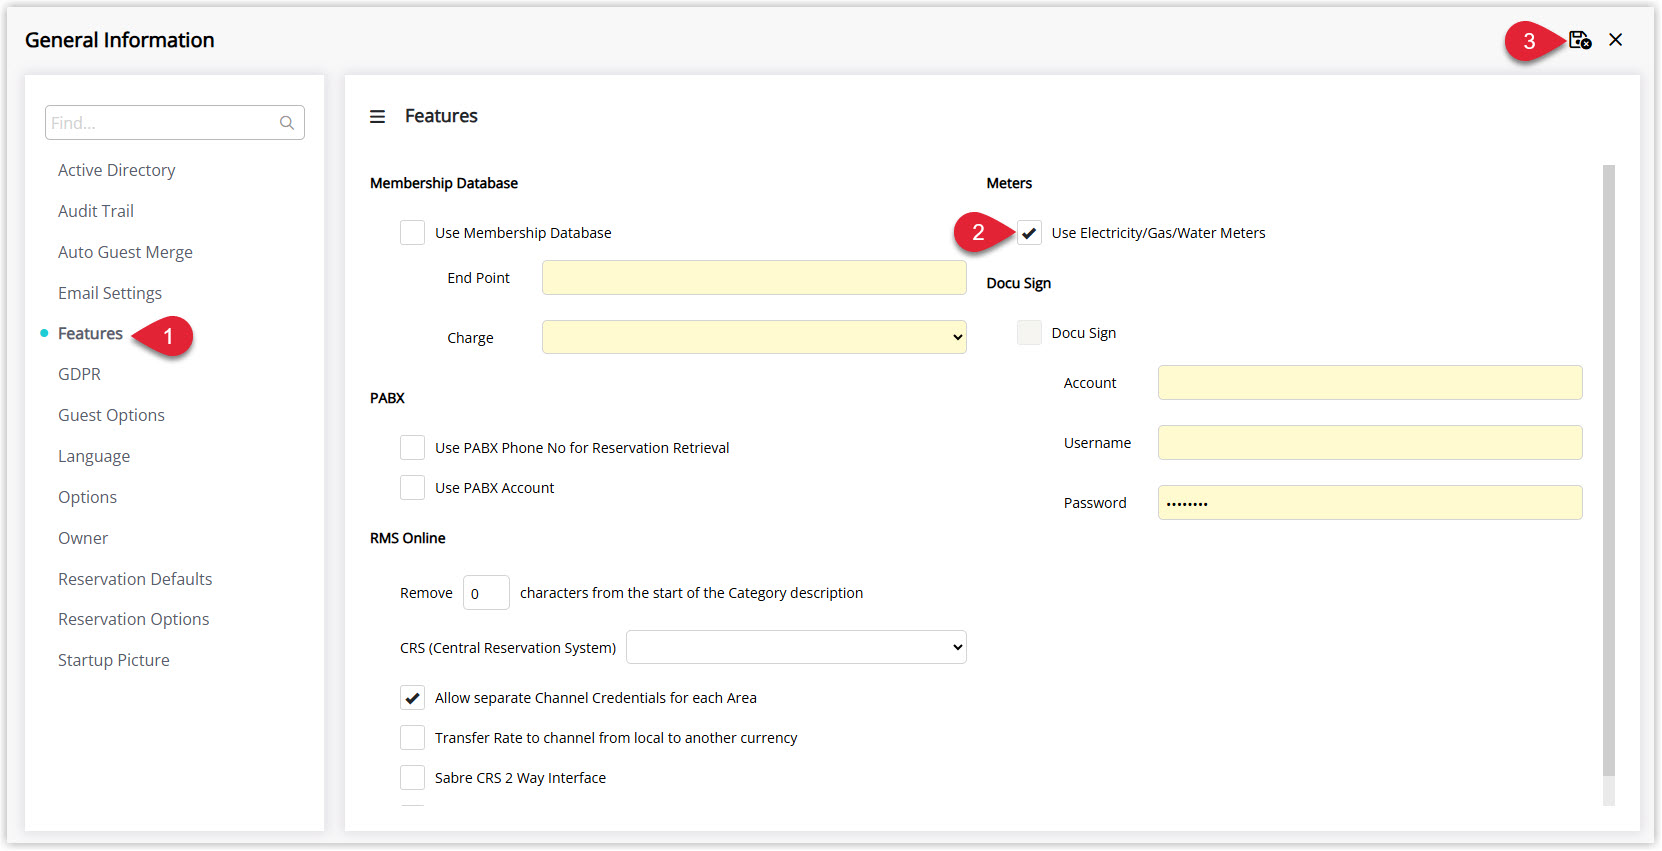Select Startup Picture in sidebar
The height and width of the screenshot is (851, 1662).
point(114,660)
